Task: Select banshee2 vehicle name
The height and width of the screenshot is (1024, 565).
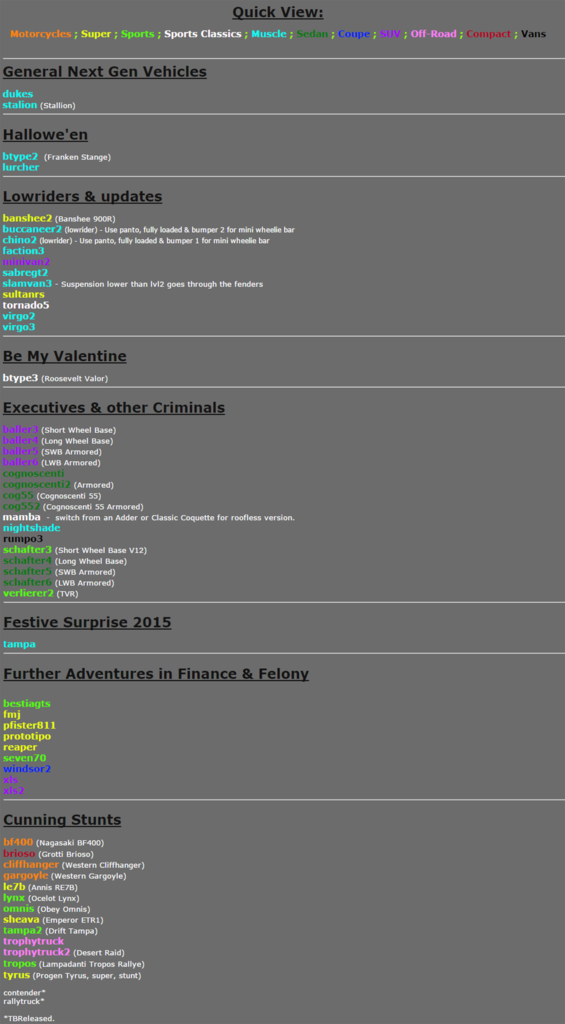Action: pos(27,218)
